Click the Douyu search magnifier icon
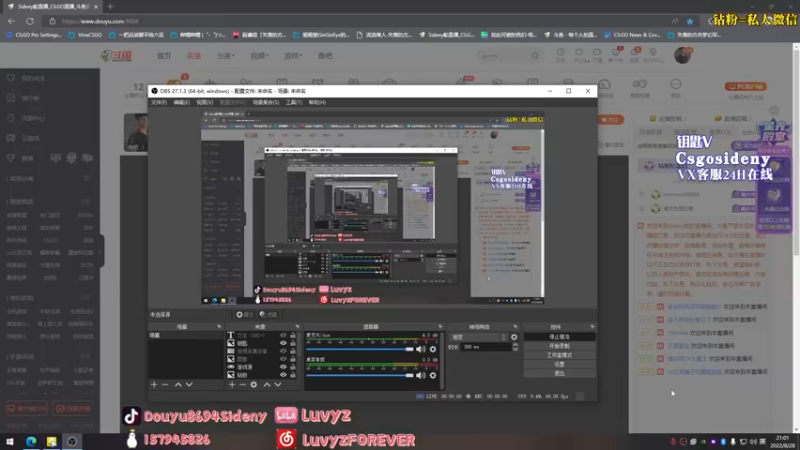Screen dimensions: 800x450 pos(535,56)
